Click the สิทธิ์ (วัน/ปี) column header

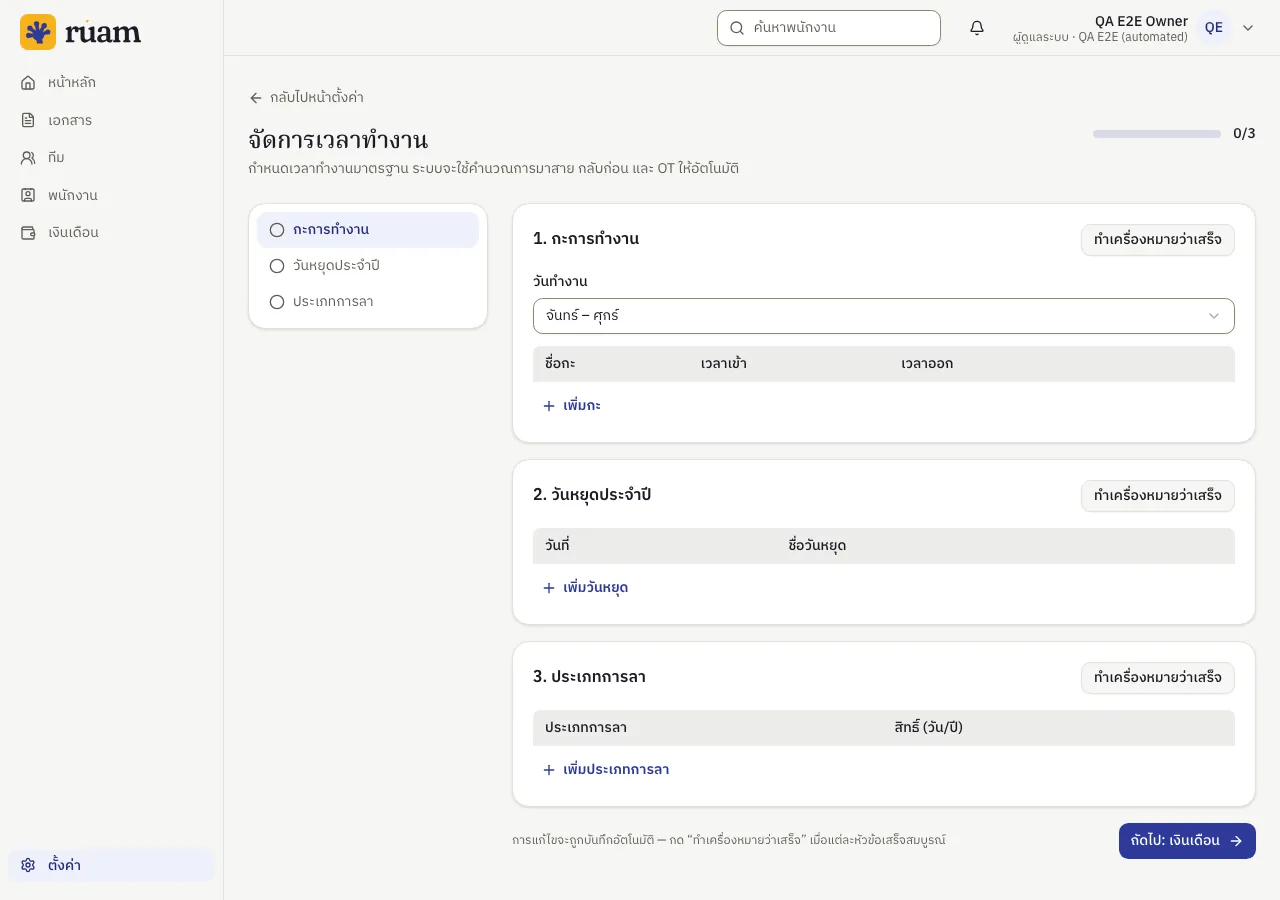[x=929, y=728]
